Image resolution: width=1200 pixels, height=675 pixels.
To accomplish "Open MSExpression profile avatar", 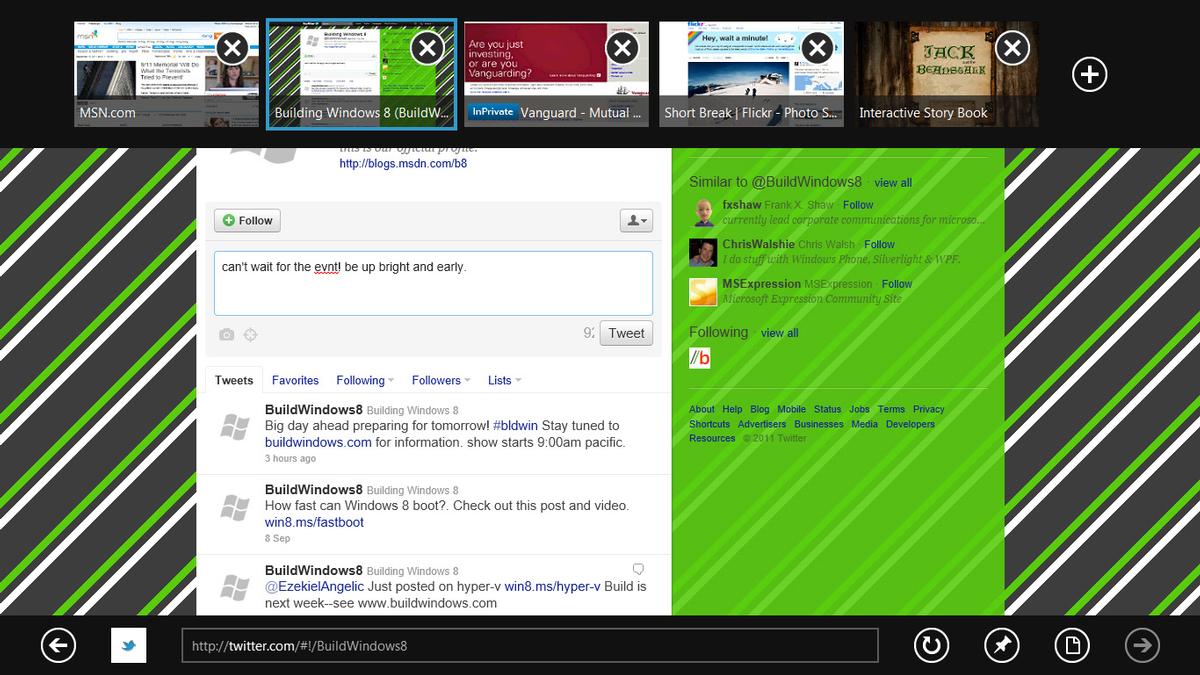I will coord(703,292).
